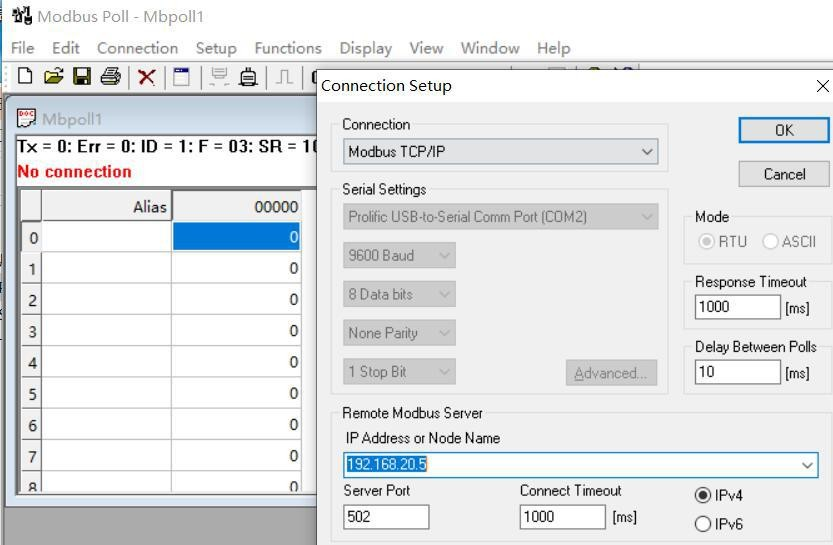
Task: Click the Delay Between Polls input field
Action: point(737,372)
